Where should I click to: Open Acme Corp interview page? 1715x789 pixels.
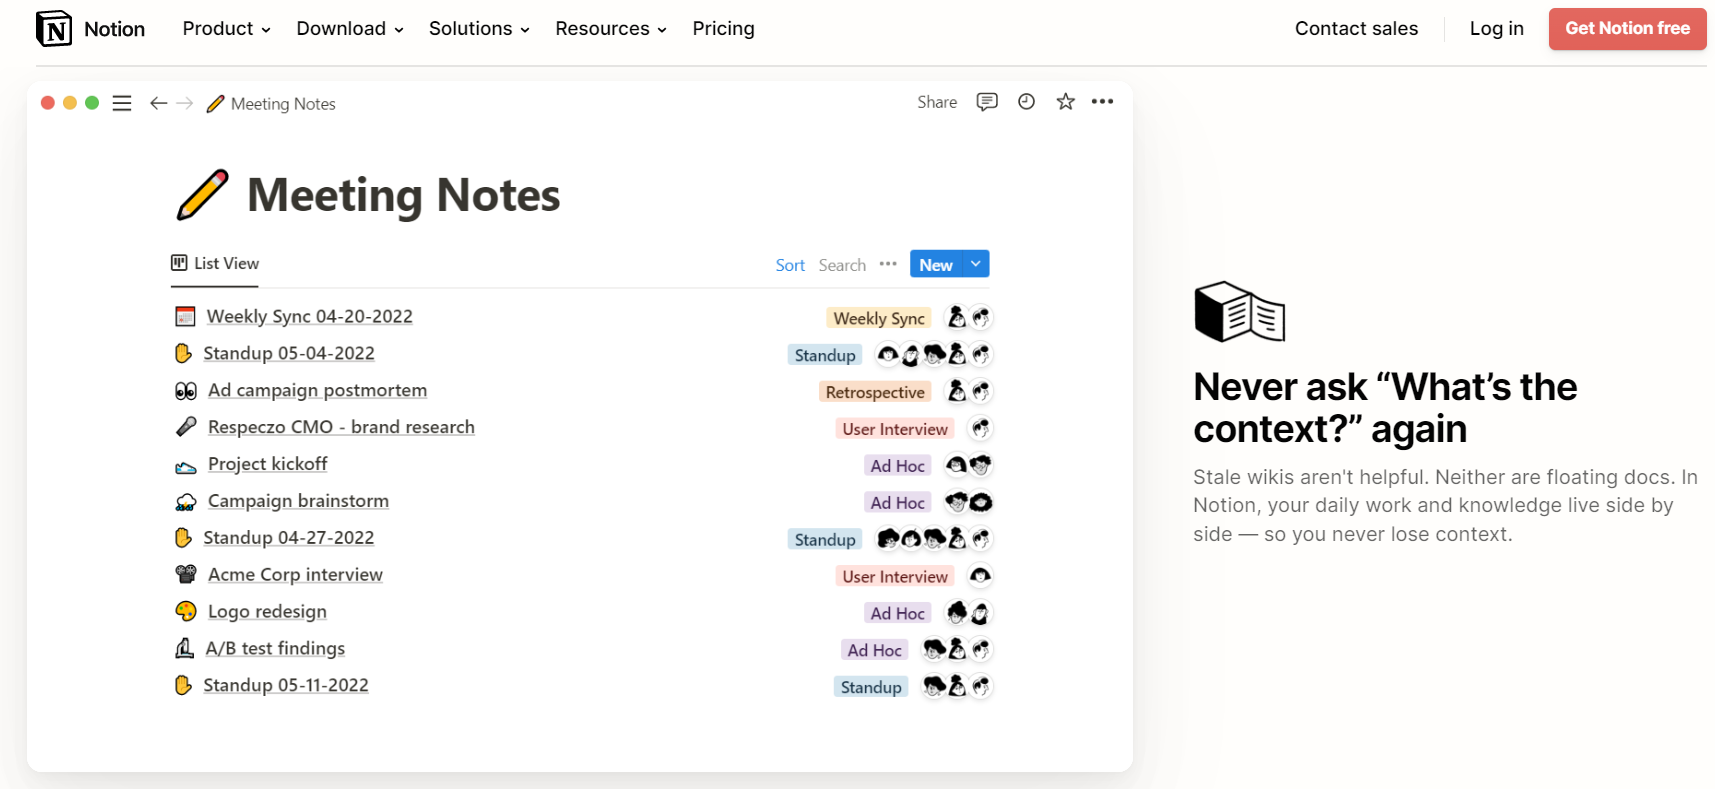pos(295,575)
